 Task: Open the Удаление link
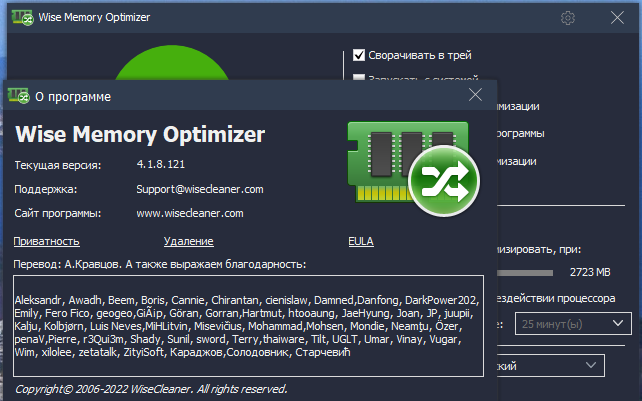coord(188,241)
